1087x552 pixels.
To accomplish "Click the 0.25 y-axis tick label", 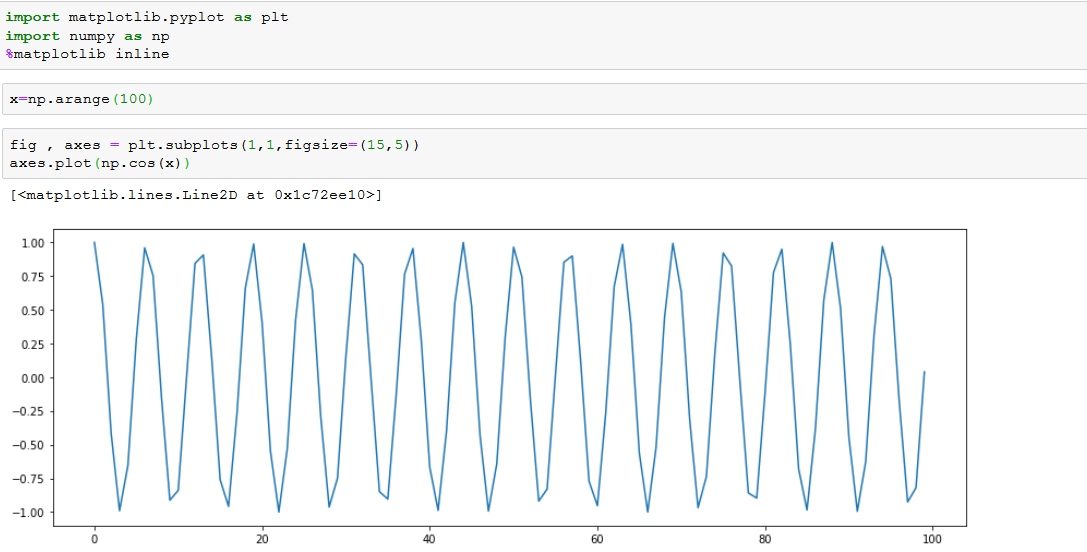I will tap(33, 344).
